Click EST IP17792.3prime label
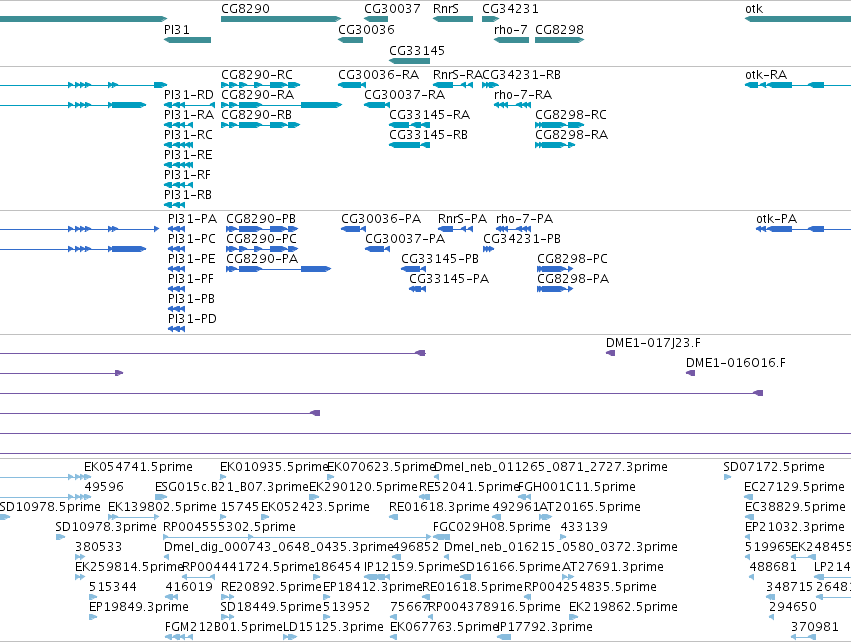Viewport: 851px width, 642px height. point(545,627)
